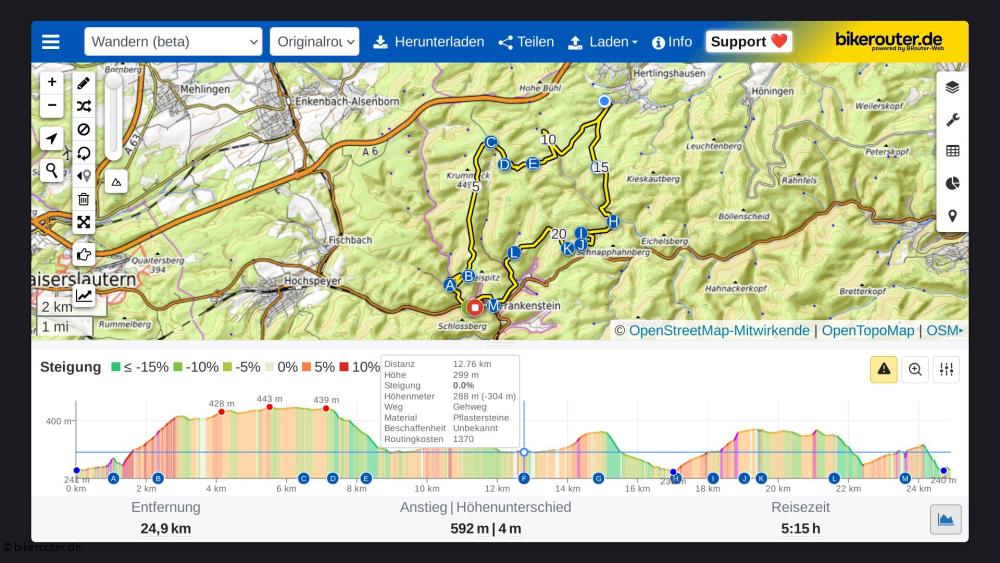1000x563 pixels.
Task: Open the map layers panel icon
Action: (x=952, y=87)
